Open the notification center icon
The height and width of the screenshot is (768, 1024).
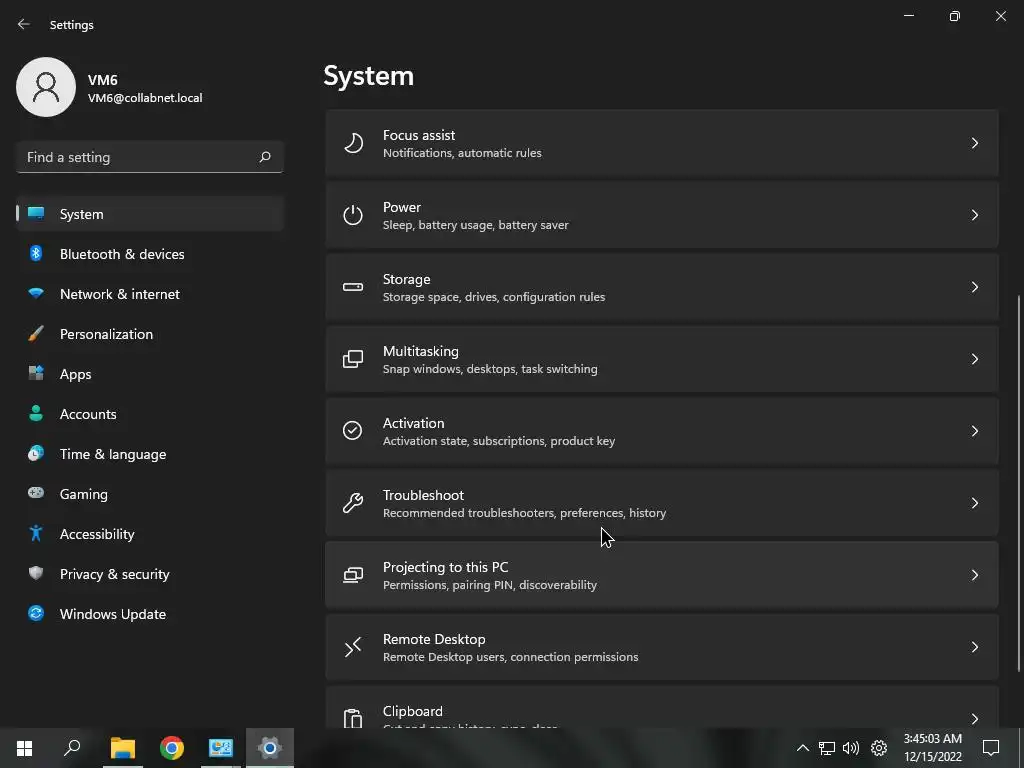pyautogui.click(x=991, y=748)
